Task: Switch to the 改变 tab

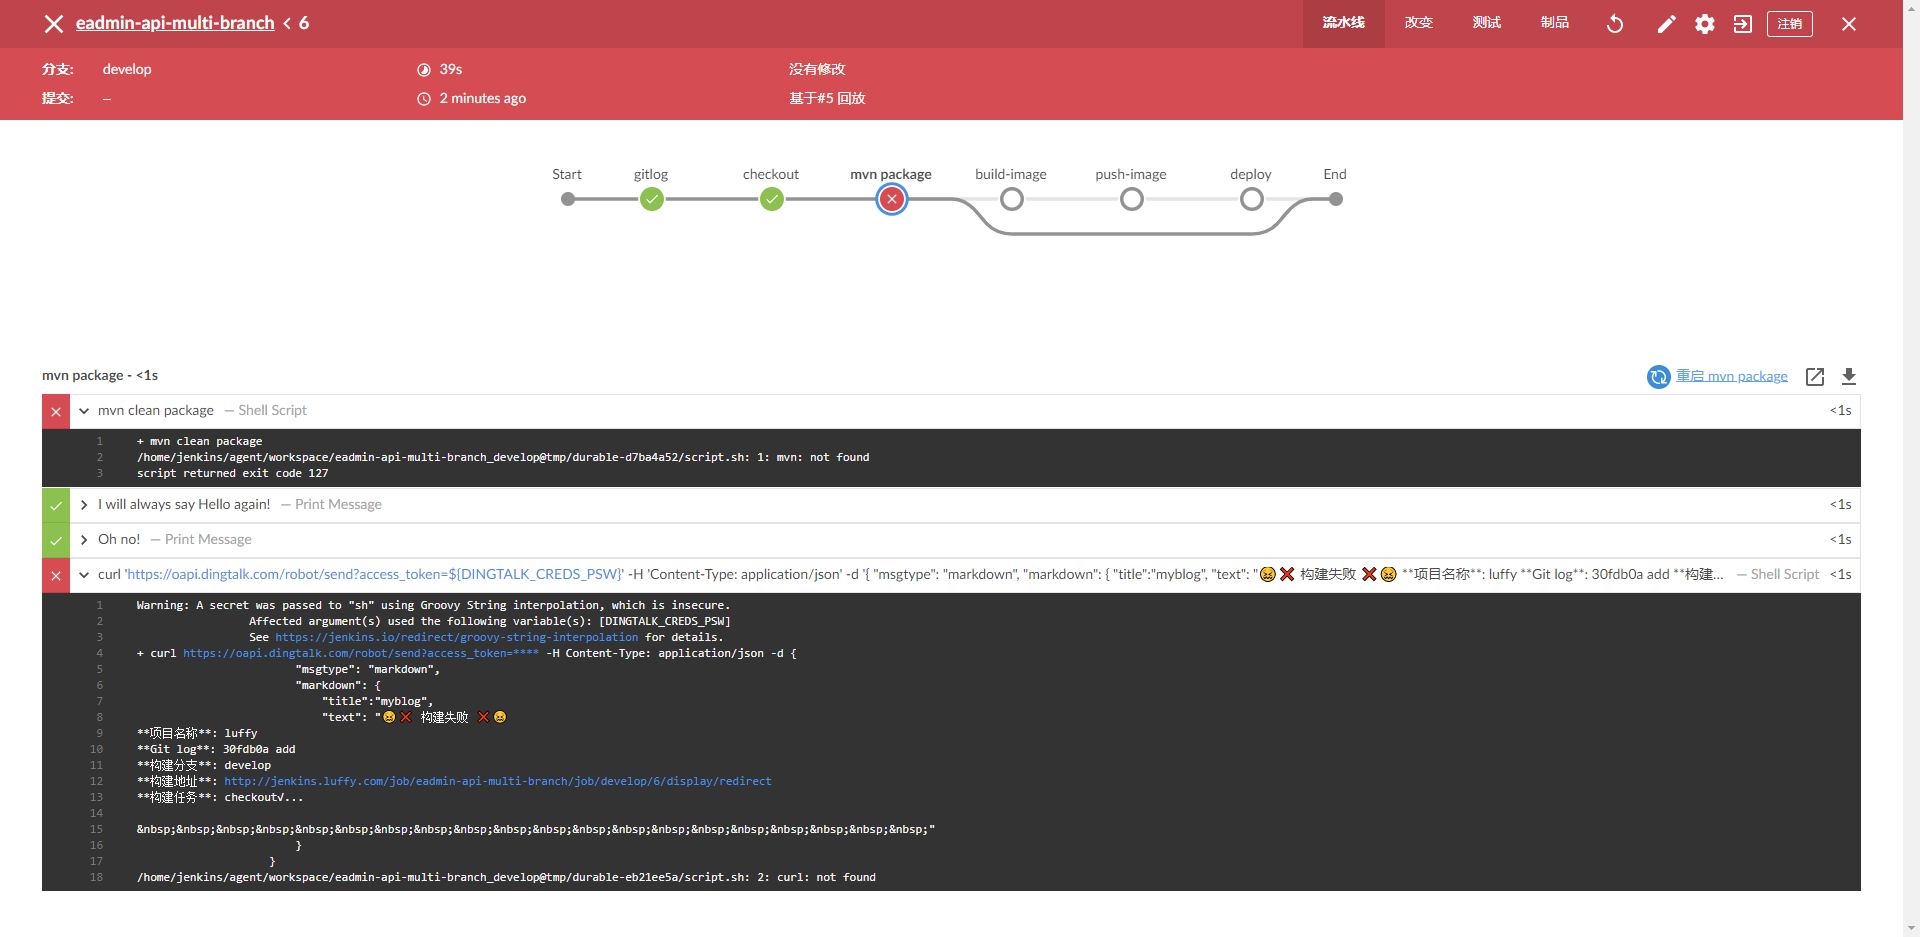Action: tap(1418, 23)
